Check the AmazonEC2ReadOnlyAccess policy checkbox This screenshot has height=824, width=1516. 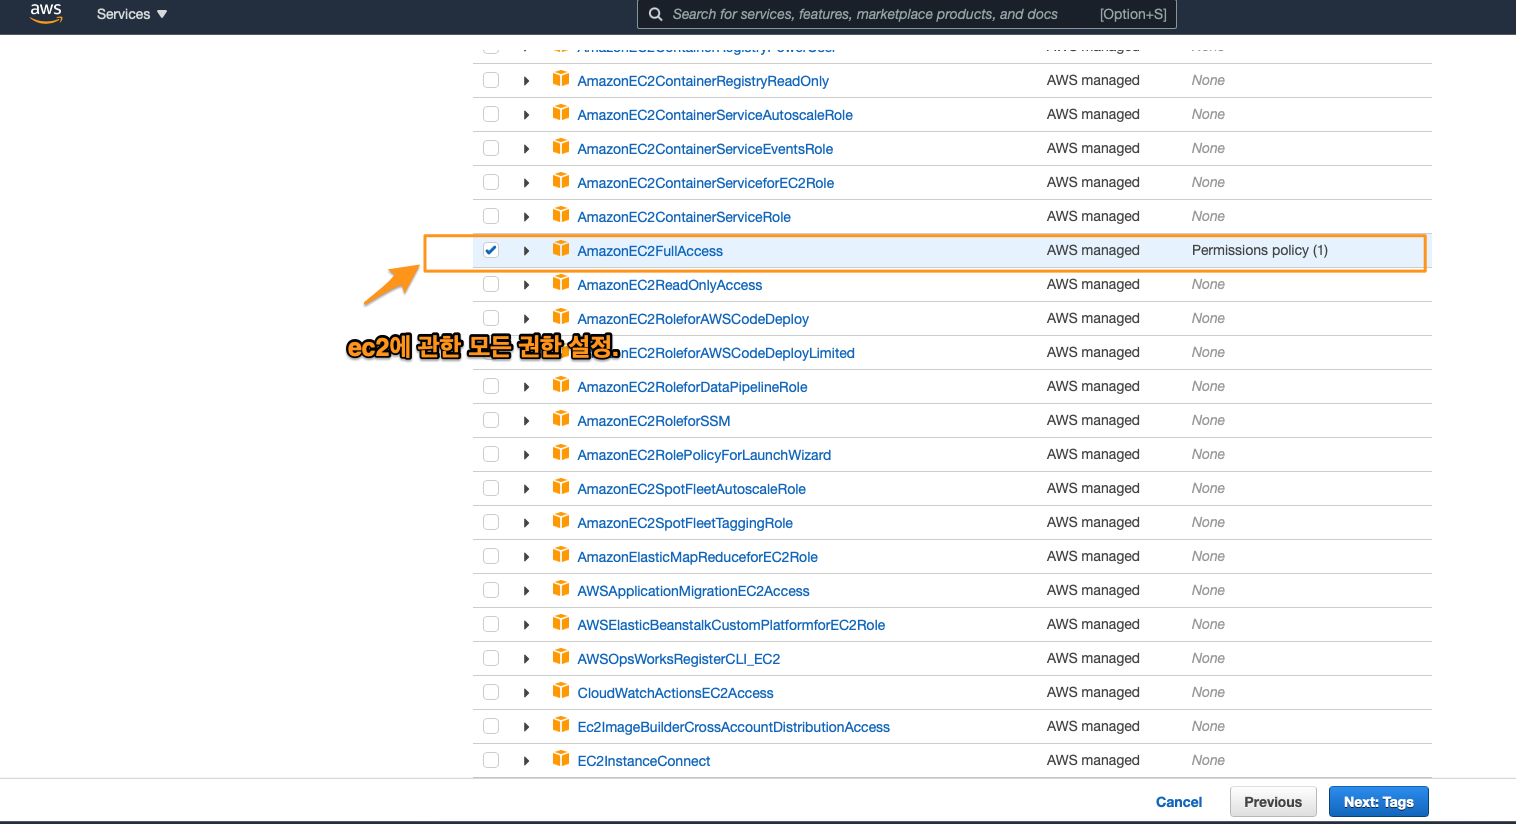491,284
